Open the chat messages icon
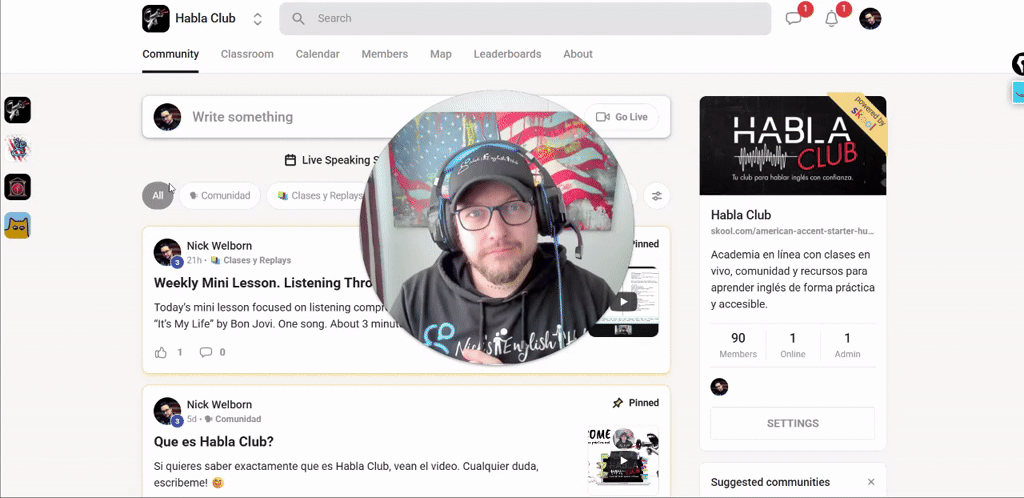 click(x=793, y=19)
